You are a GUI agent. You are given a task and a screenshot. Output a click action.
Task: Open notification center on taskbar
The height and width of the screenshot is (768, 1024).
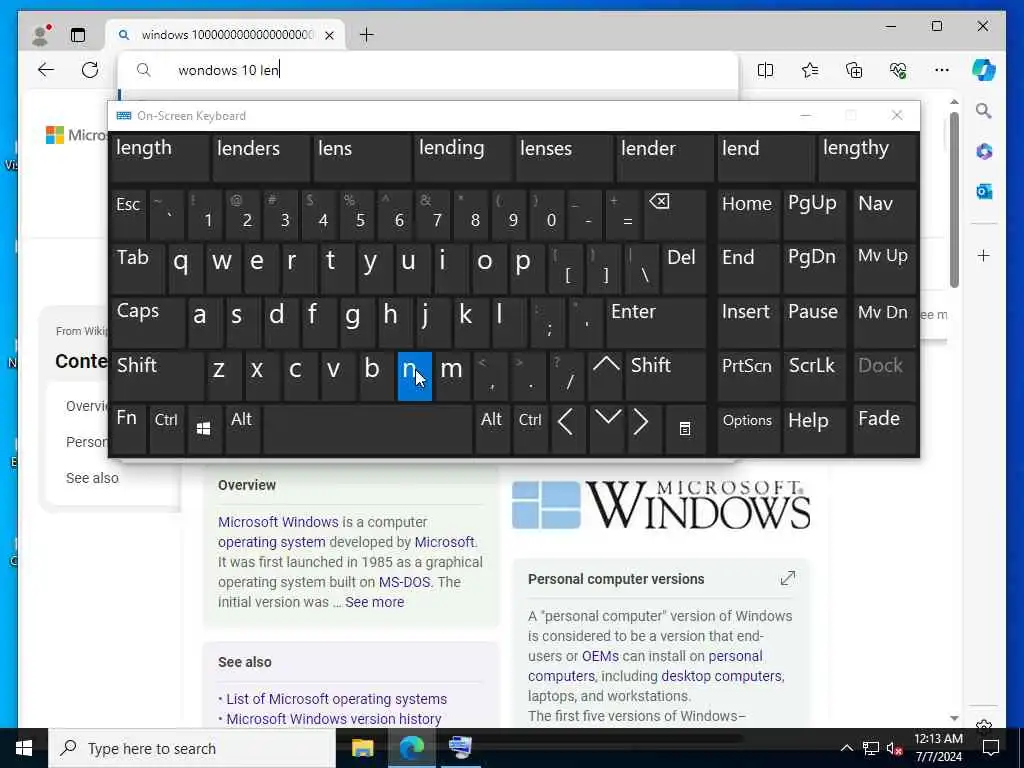coord(991,748)
